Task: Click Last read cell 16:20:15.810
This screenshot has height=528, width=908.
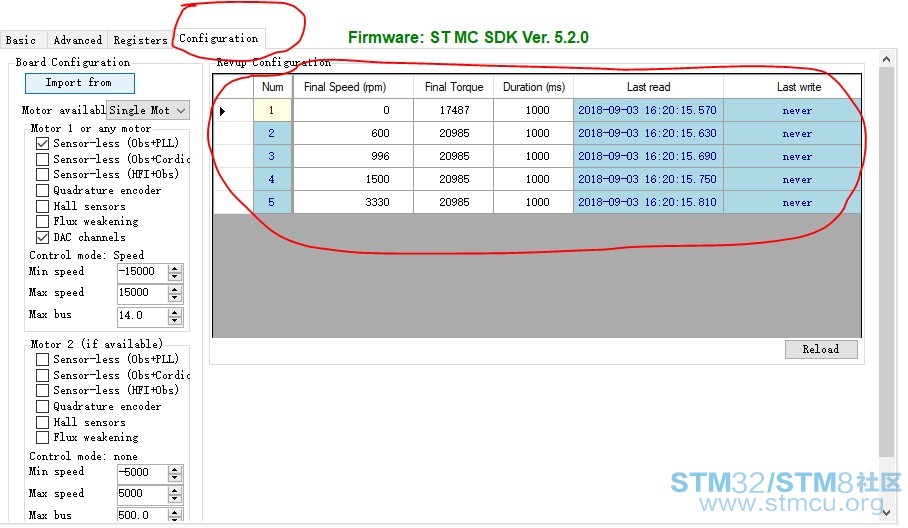Action: point(648,202)
